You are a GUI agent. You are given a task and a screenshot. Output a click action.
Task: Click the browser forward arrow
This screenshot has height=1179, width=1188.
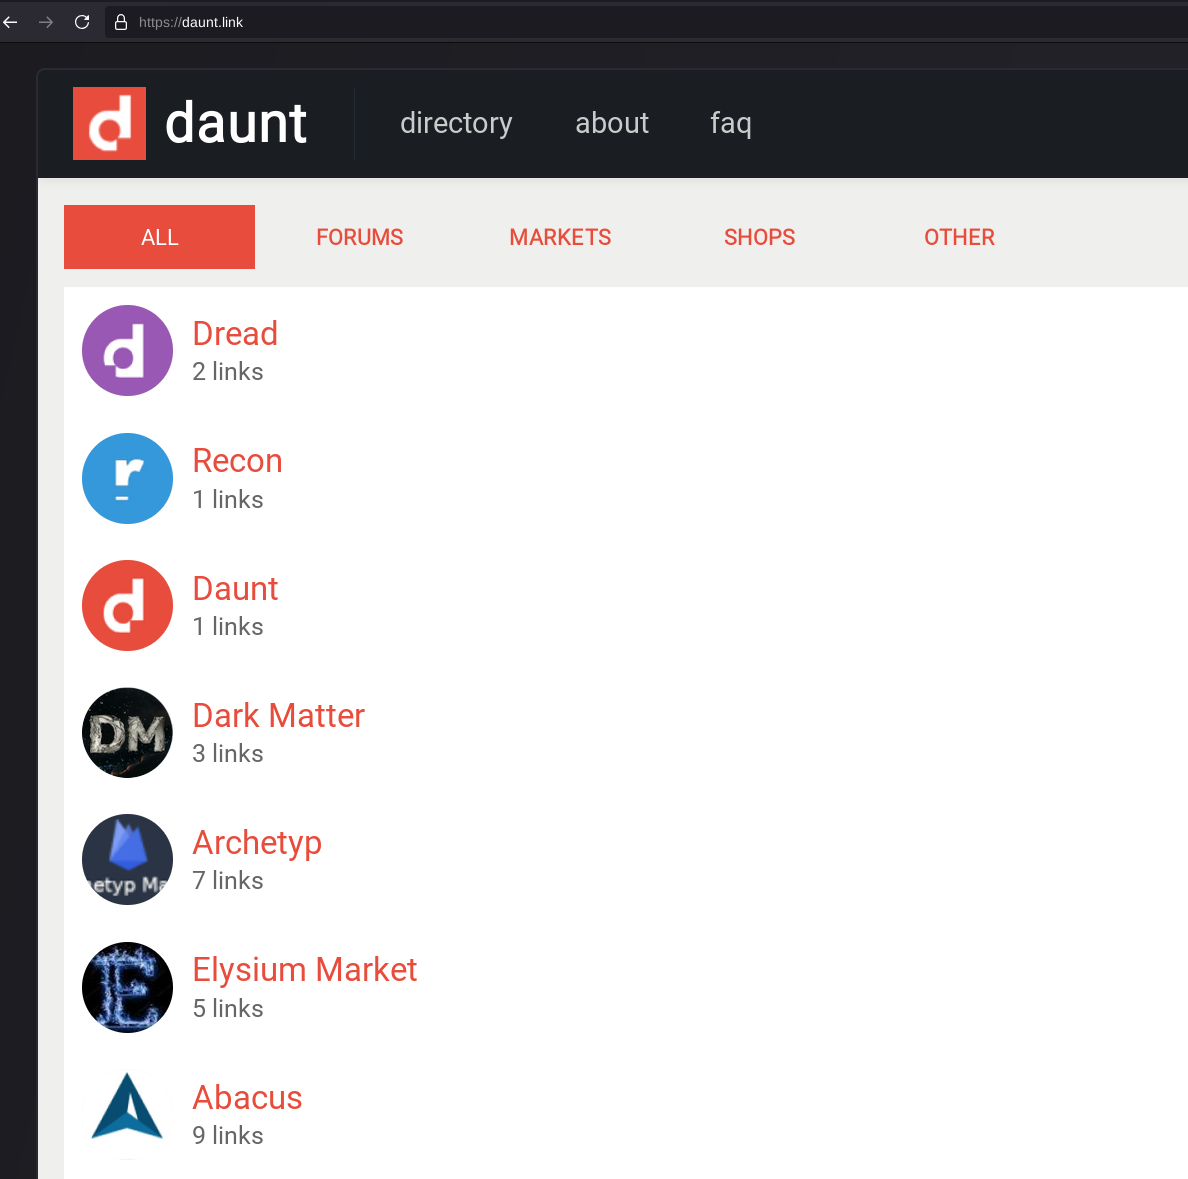point(46,22)
